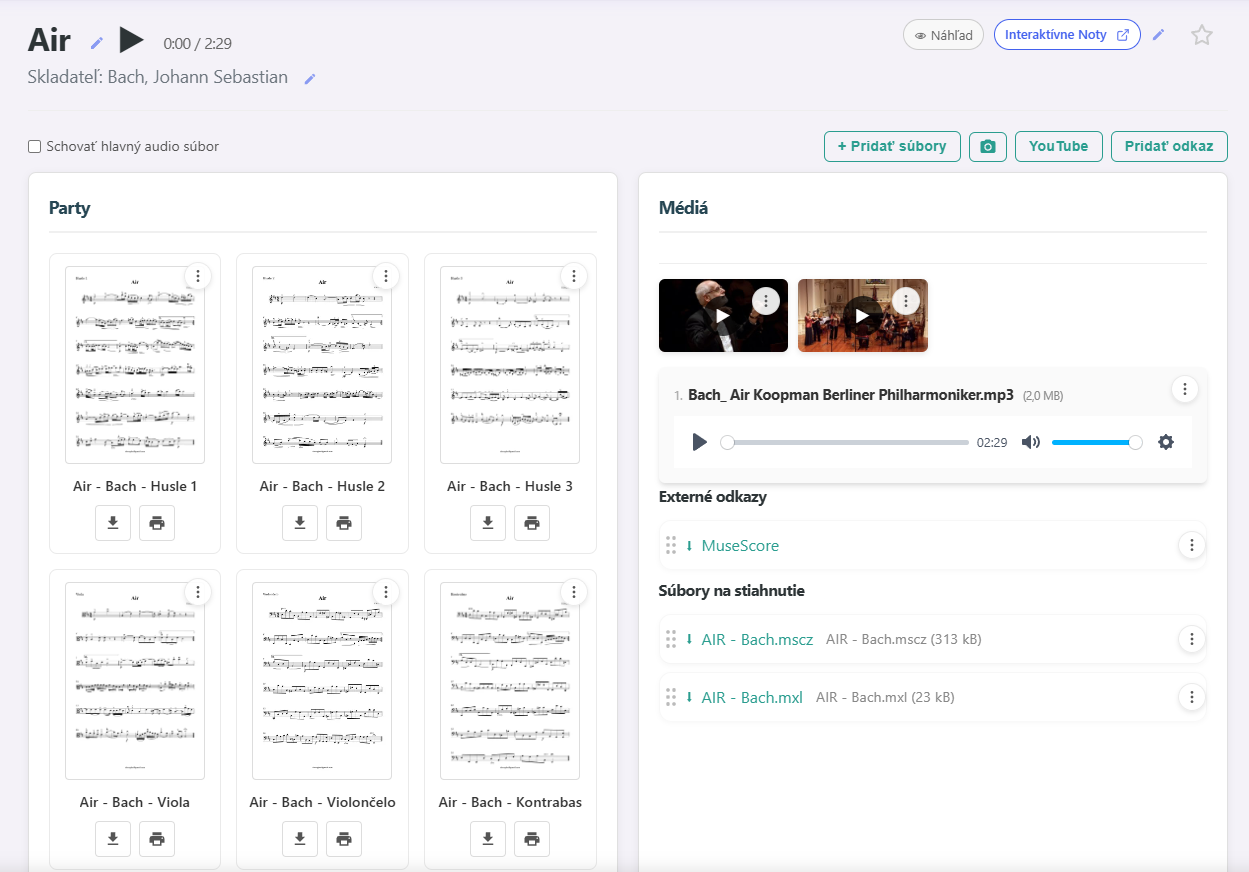Viewport: 1249px width, 872px height.
Task: Print the Viola part
Action: point(157,839)
